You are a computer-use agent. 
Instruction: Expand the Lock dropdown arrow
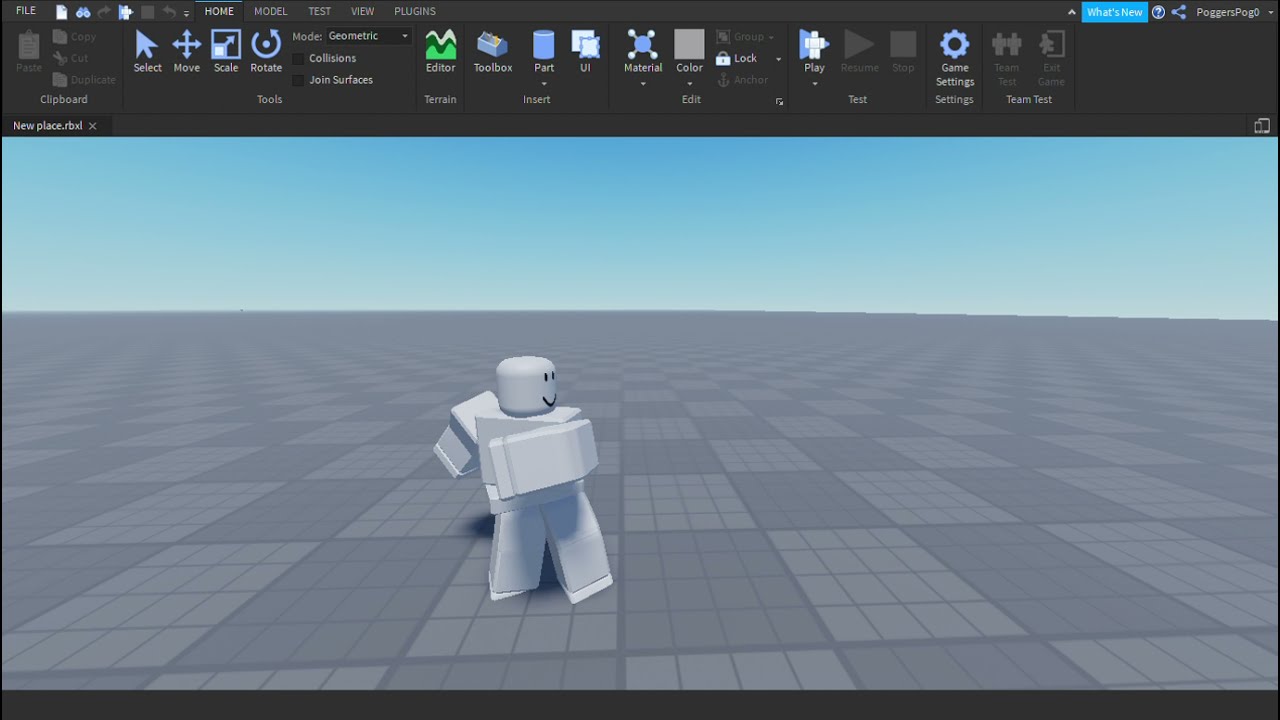coord(778,59)
